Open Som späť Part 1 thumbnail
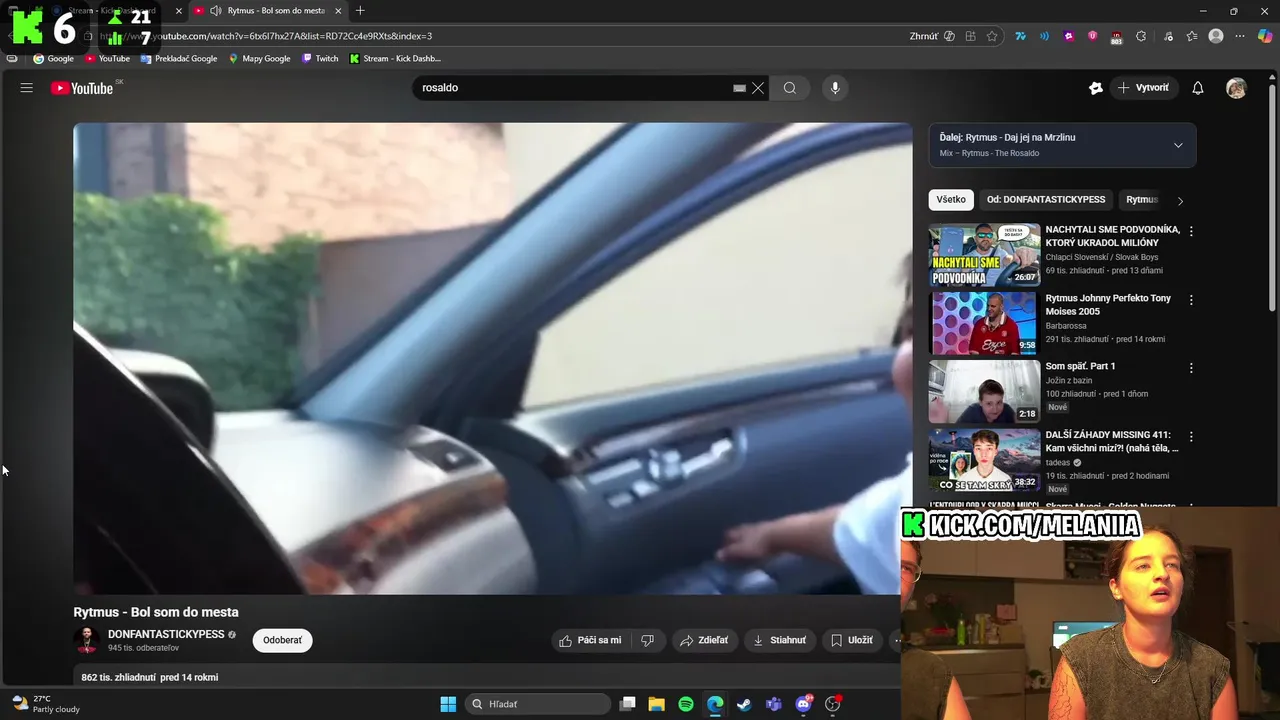 point(984,392)
